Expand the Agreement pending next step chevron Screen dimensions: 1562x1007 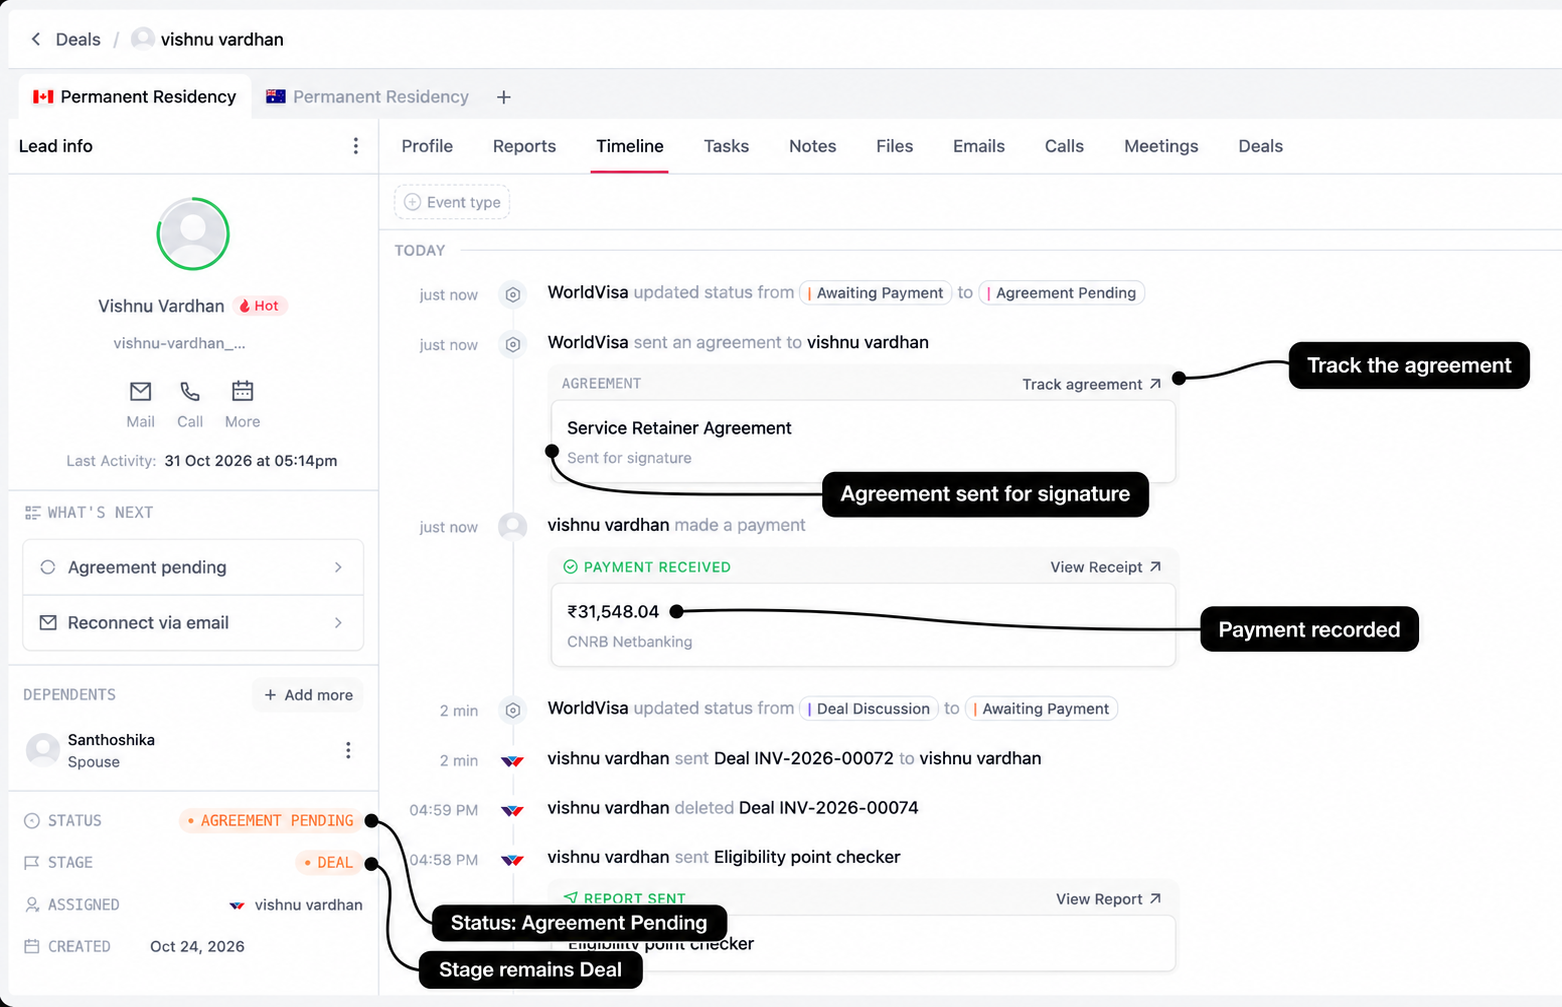click(x=338, y=567)
